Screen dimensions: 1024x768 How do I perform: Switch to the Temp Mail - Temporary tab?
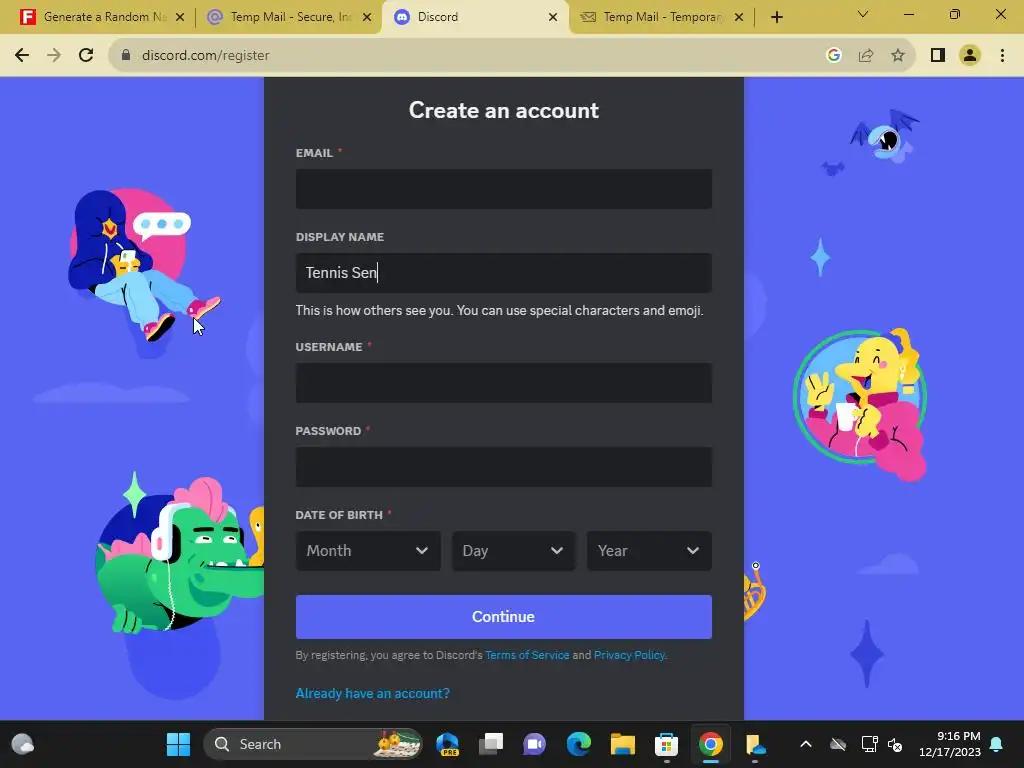coord(660,17)
